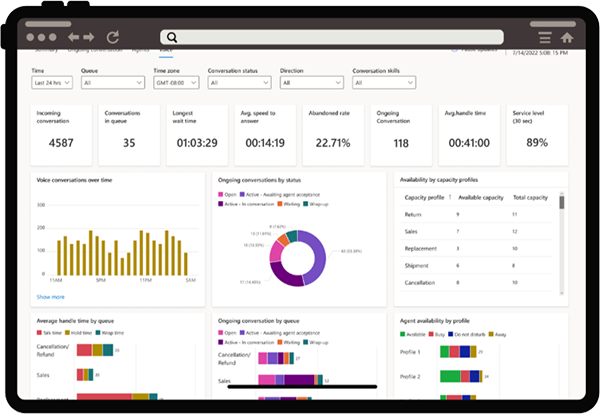Switch to the Voice tab
The width and height of the screenshot is (600, 414).
[x=166, y=49]
